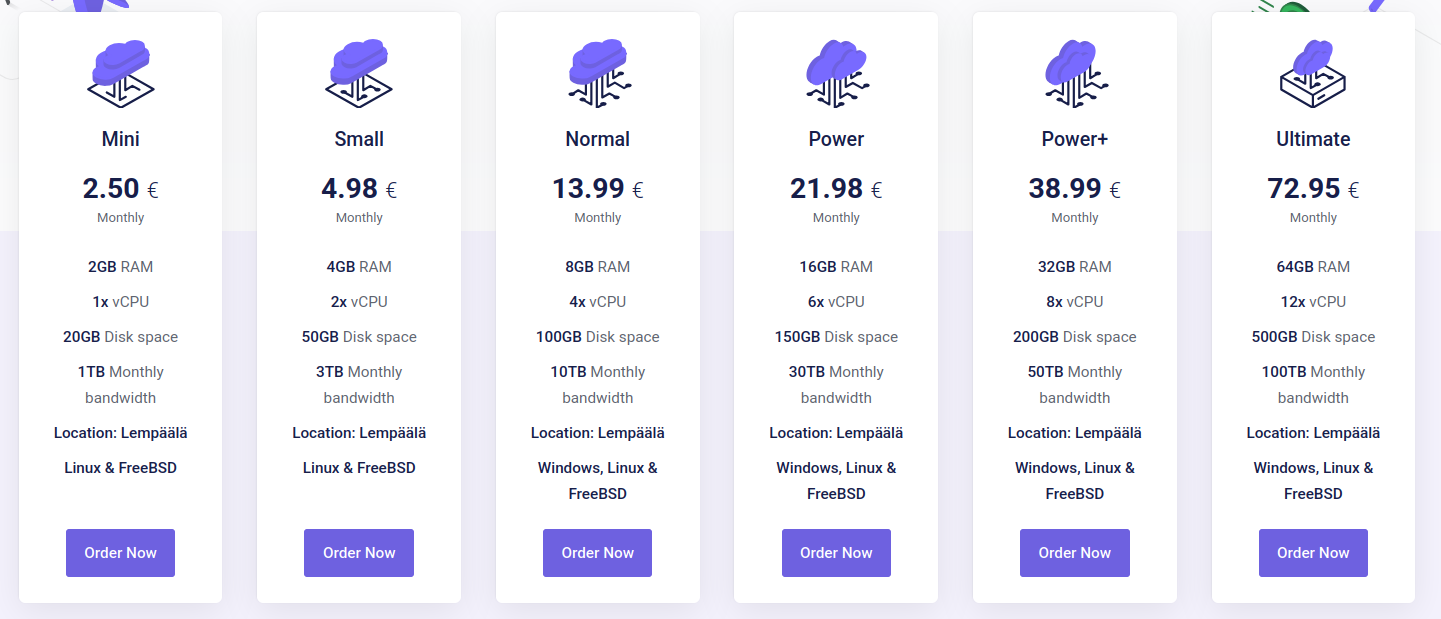Click the Power+ plan heading

[x=1075, y=139]
